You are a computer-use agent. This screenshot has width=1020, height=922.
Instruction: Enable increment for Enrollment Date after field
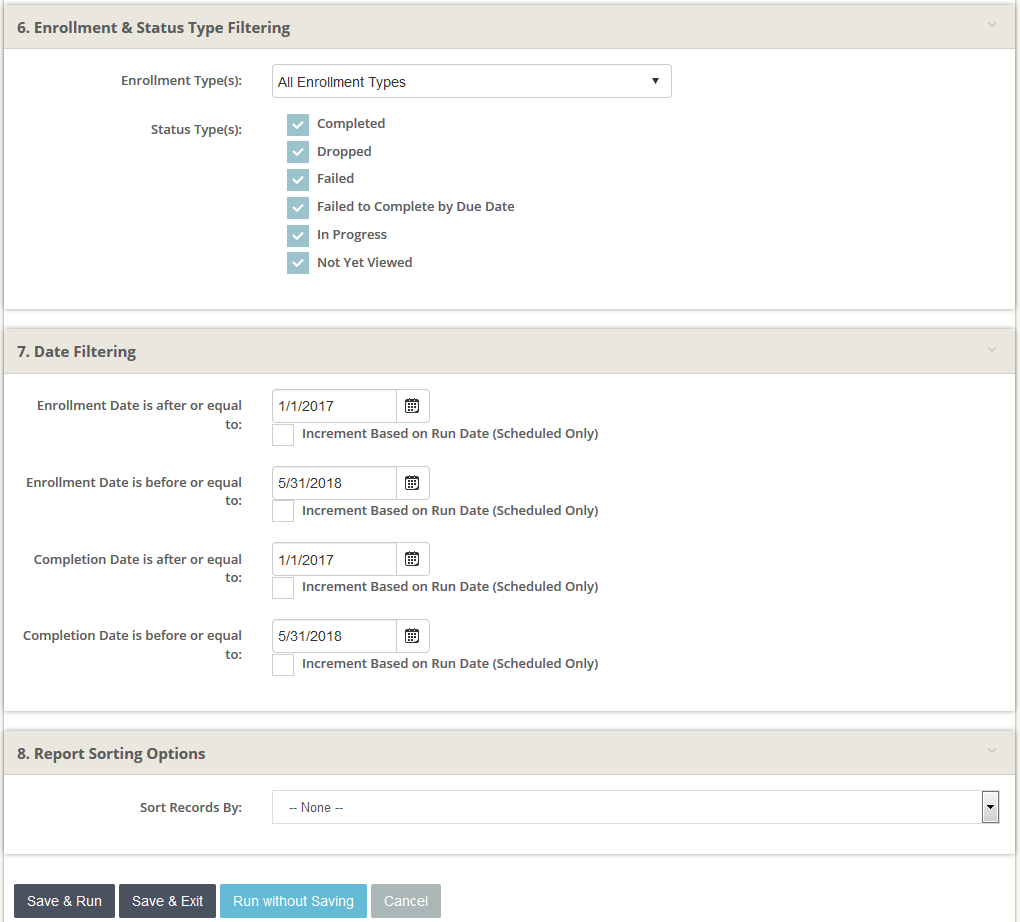(x=283, y=435)
